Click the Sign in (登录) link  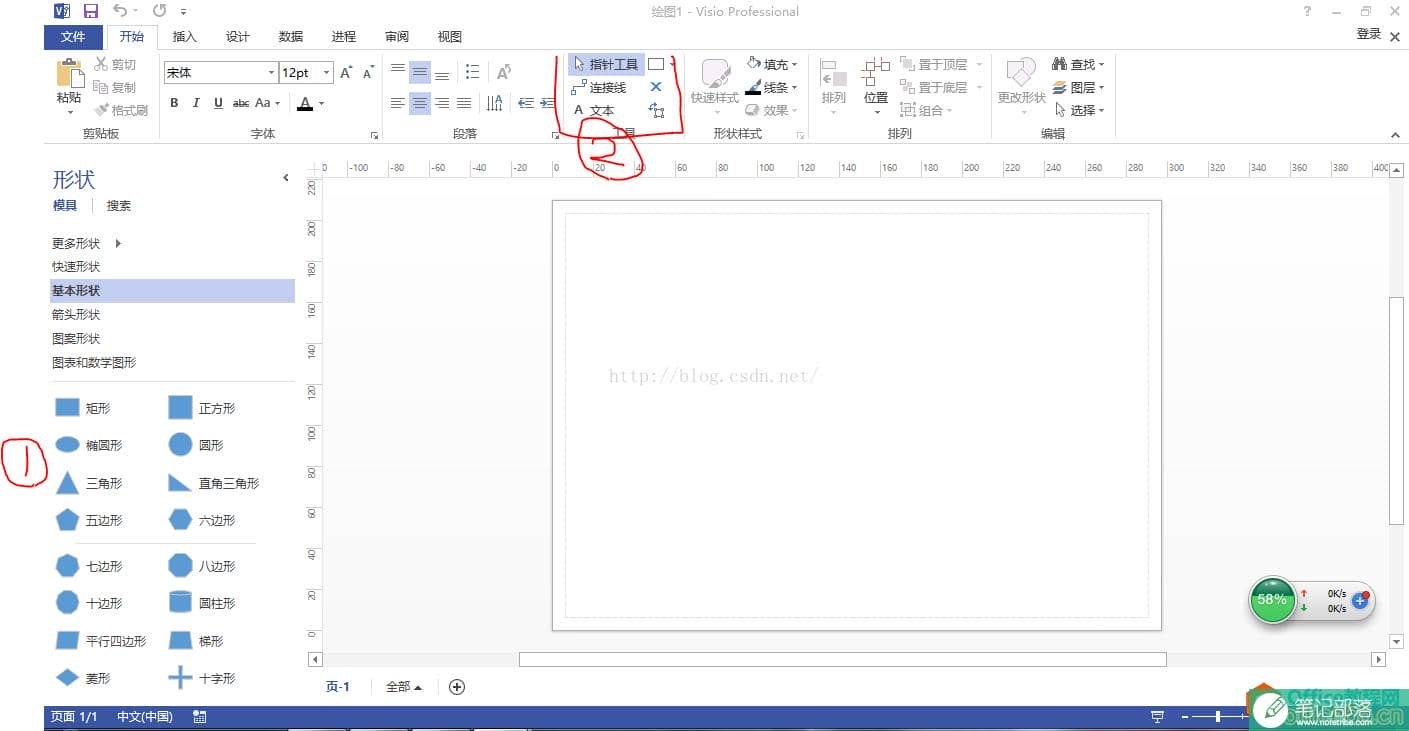(x=1369, y=34)
